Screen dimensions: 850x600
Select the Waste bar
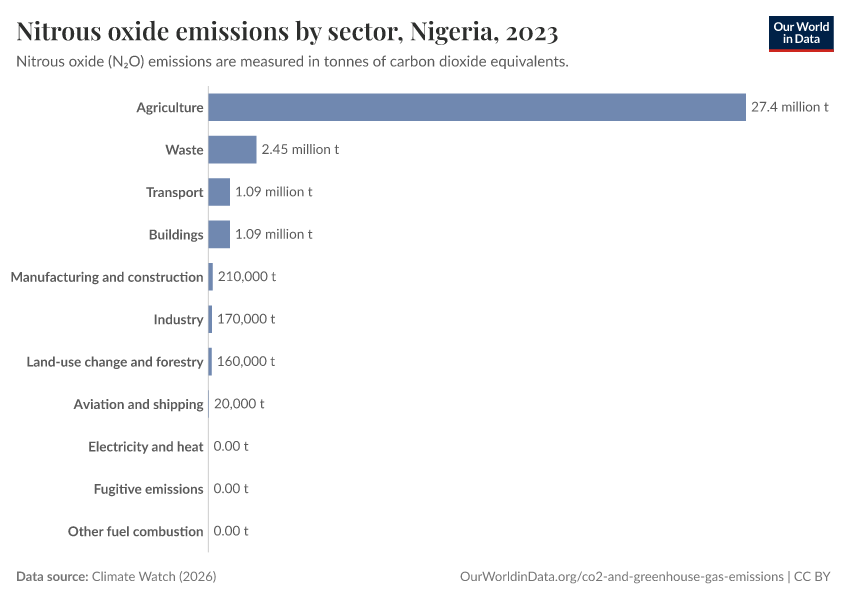(232, 150)
